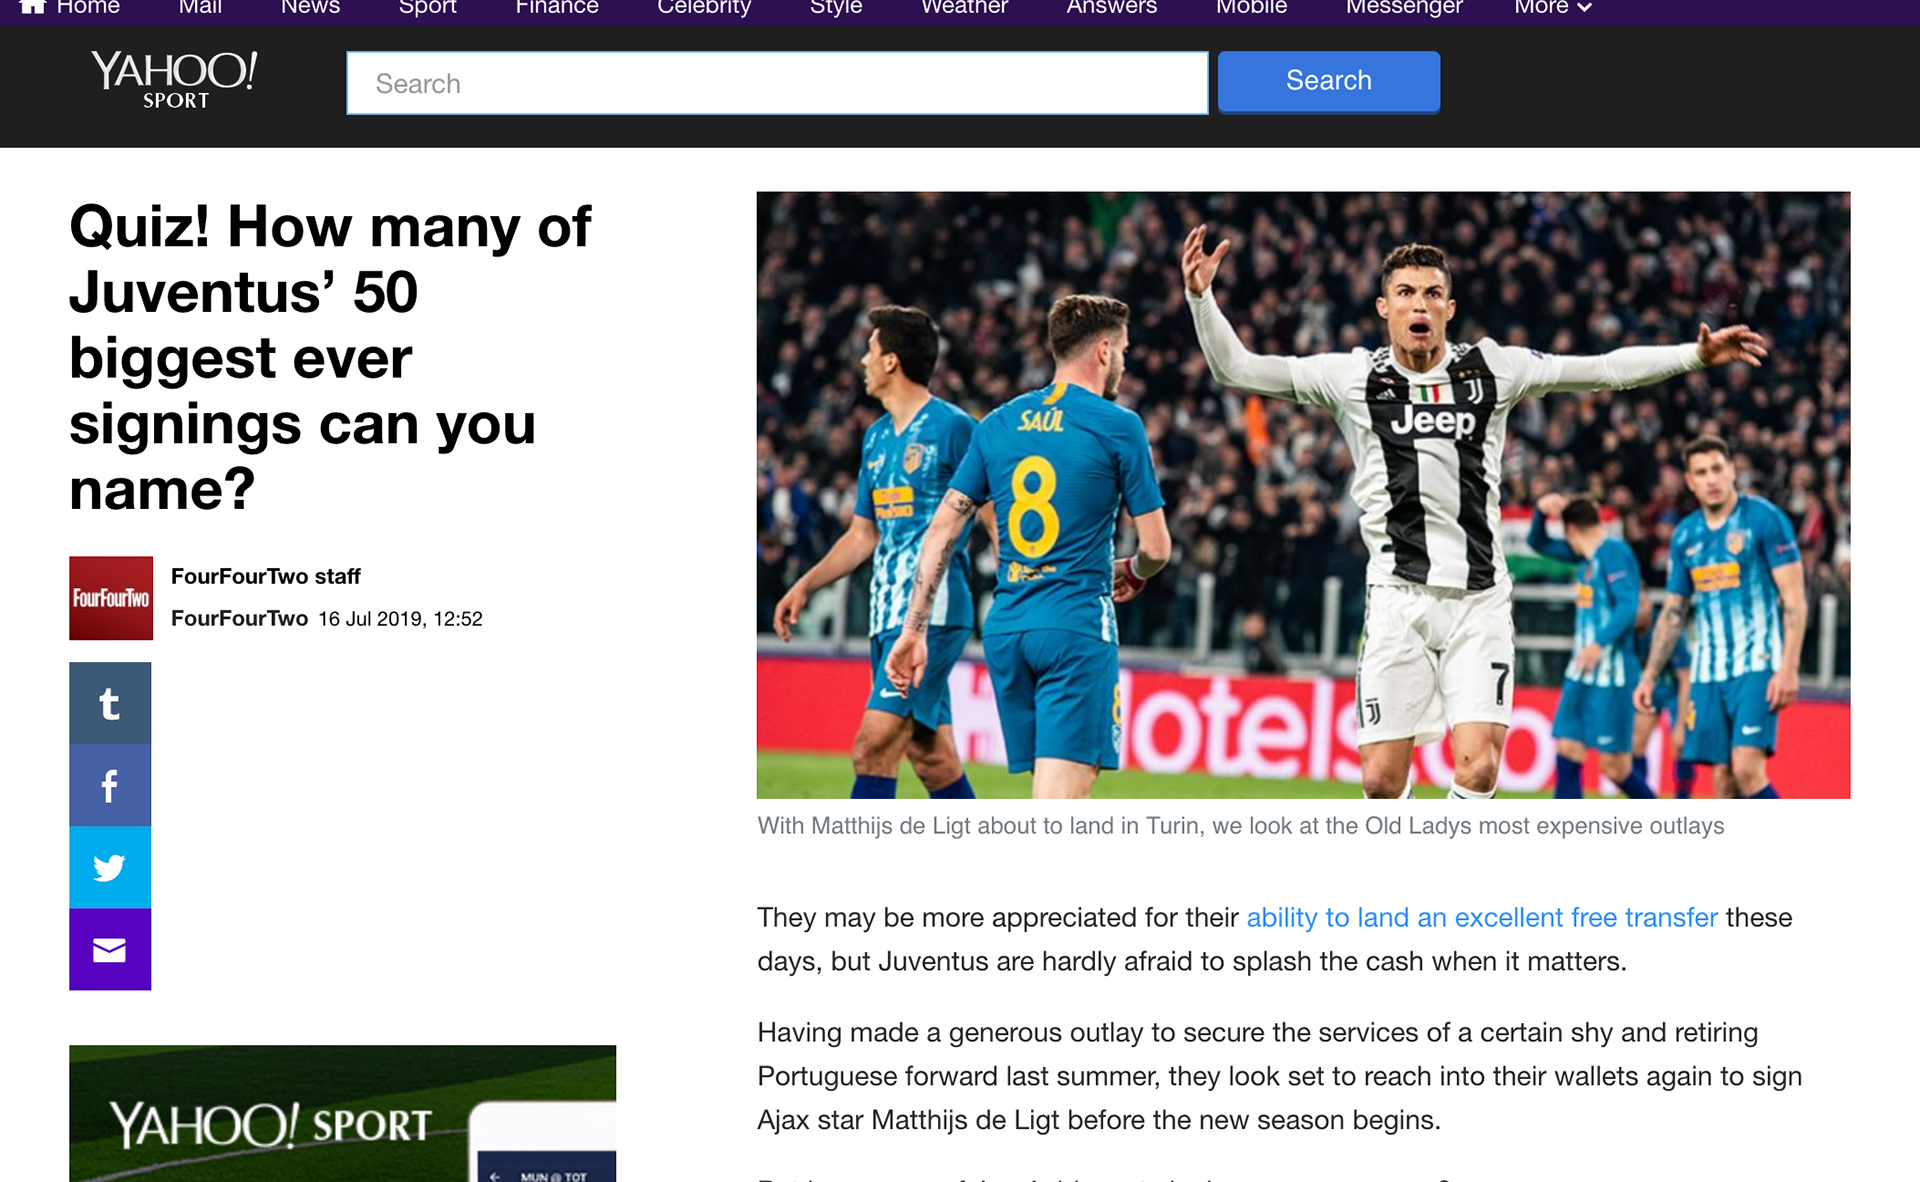Open the Finance menu item
The image size is (1920, 1182).
557,7
